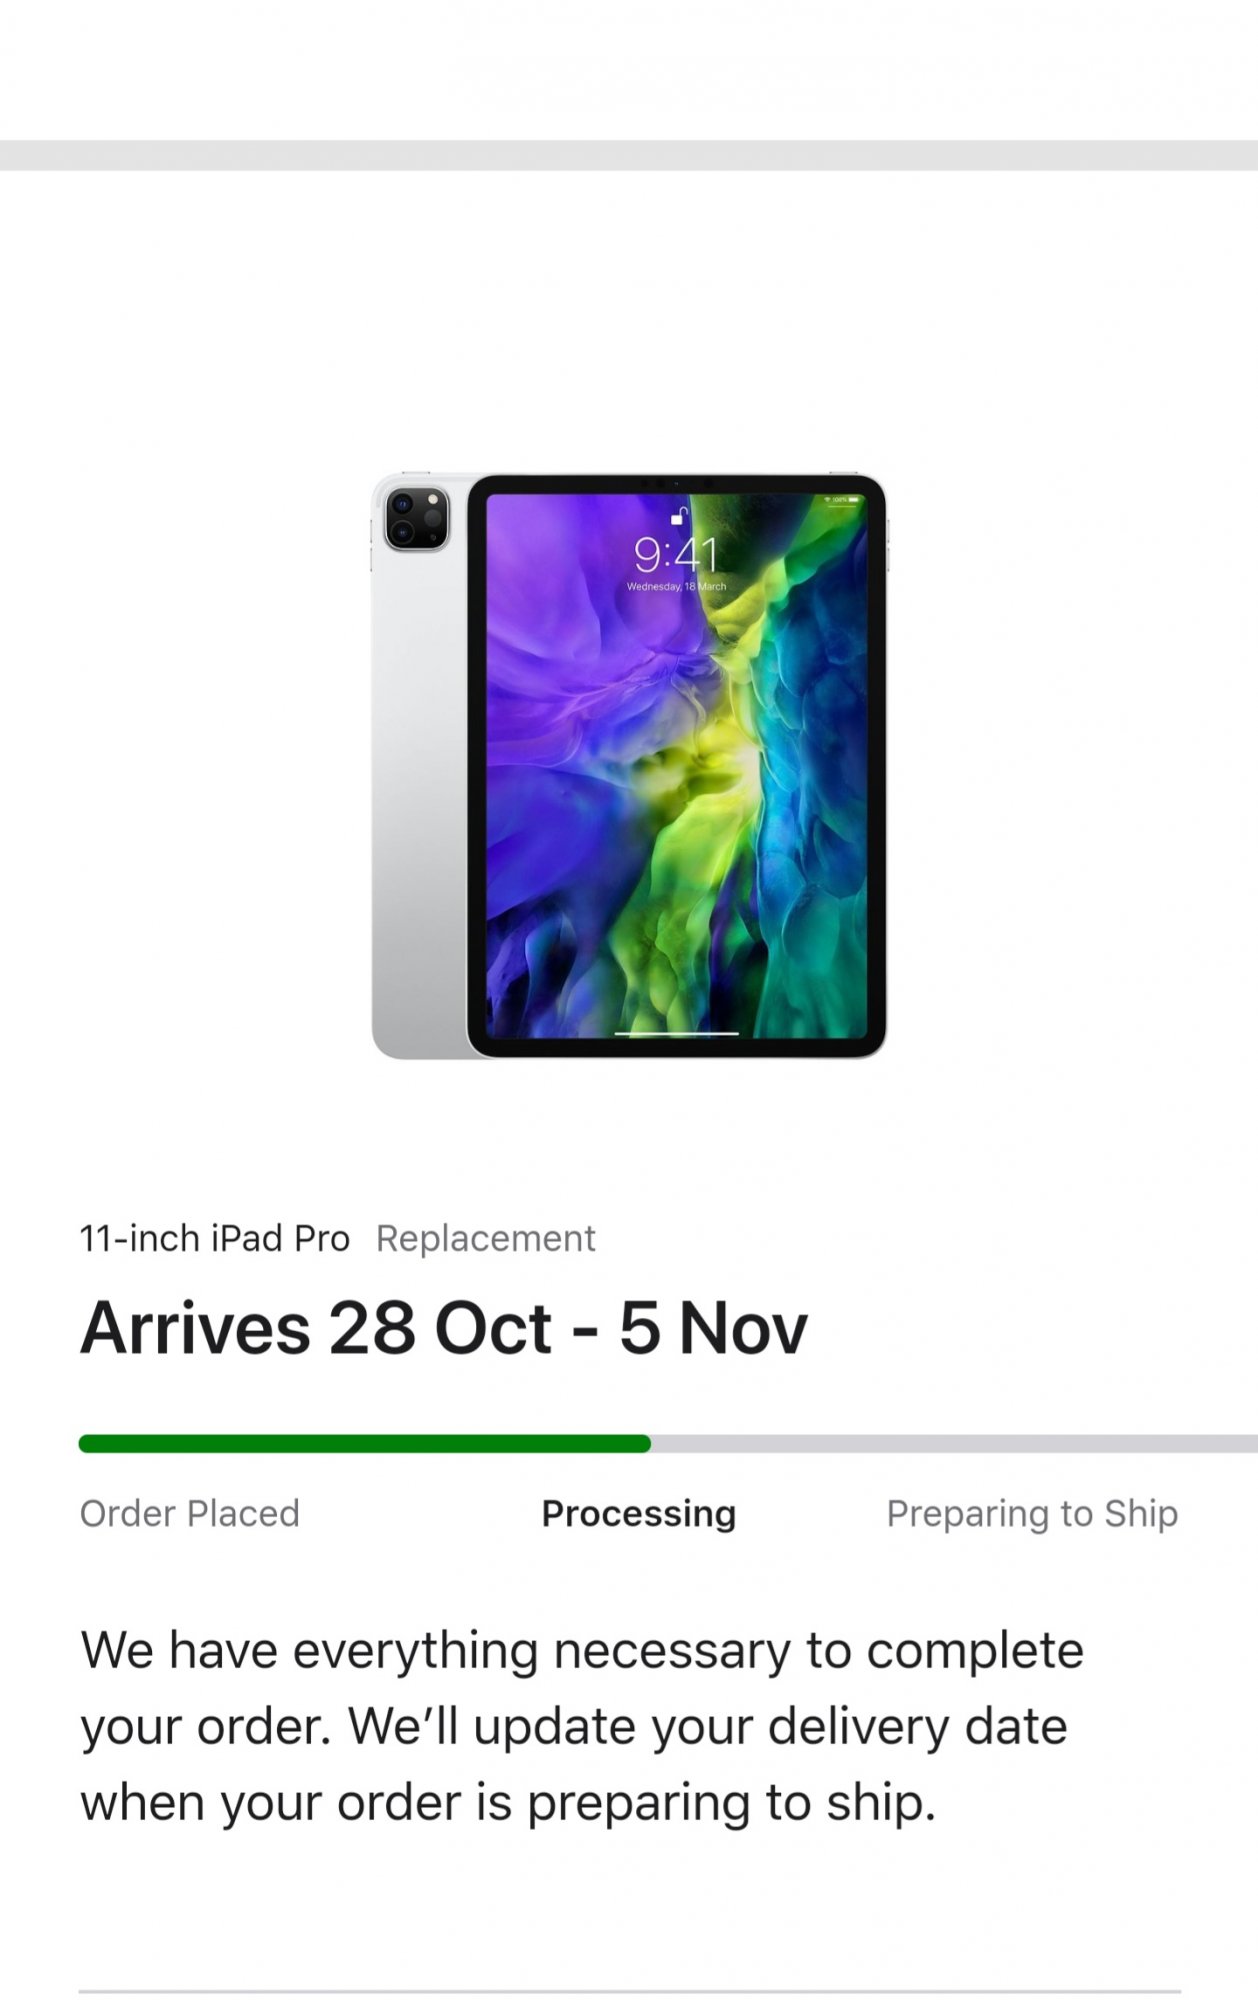Click the battery indicator on iPad screen

pyautogui.click(x=853, y=499)
